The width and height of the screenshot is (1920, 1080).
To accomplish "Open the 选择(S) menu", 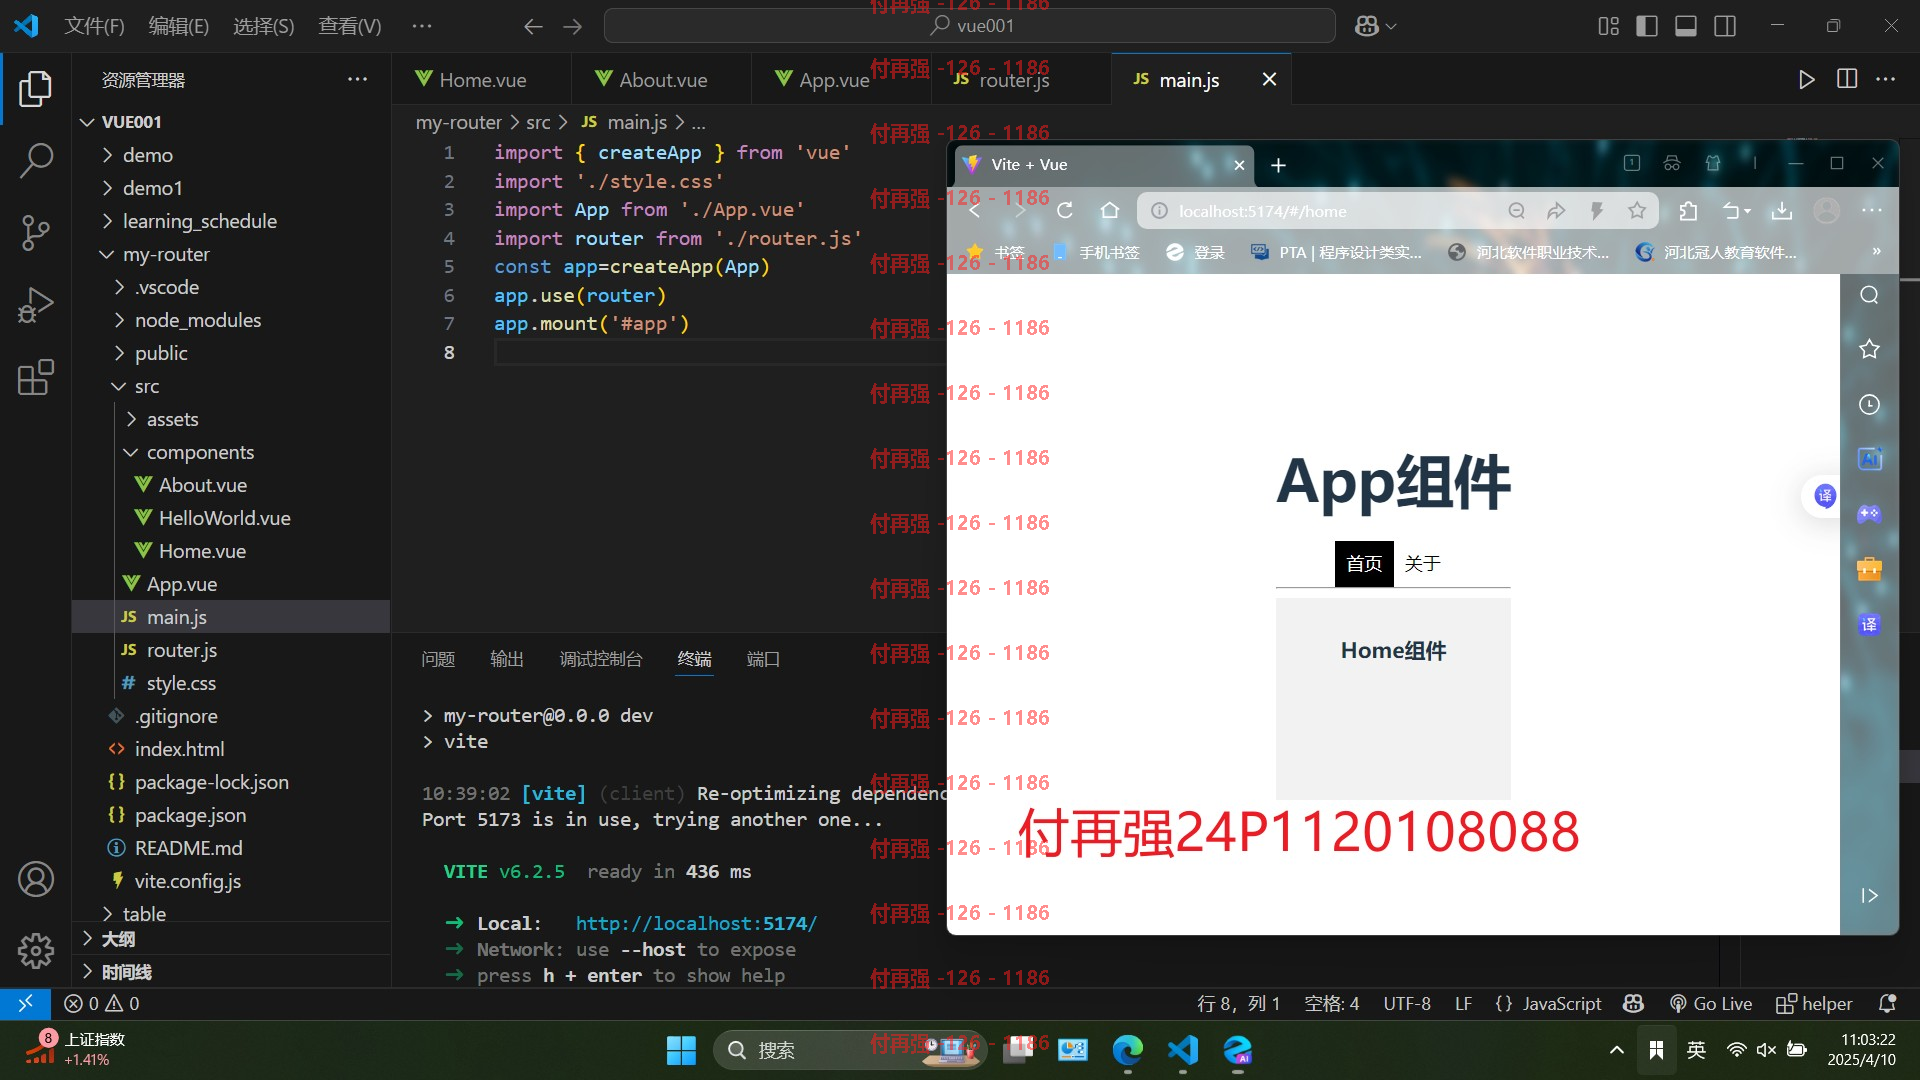I will click(x=263, y=26).
